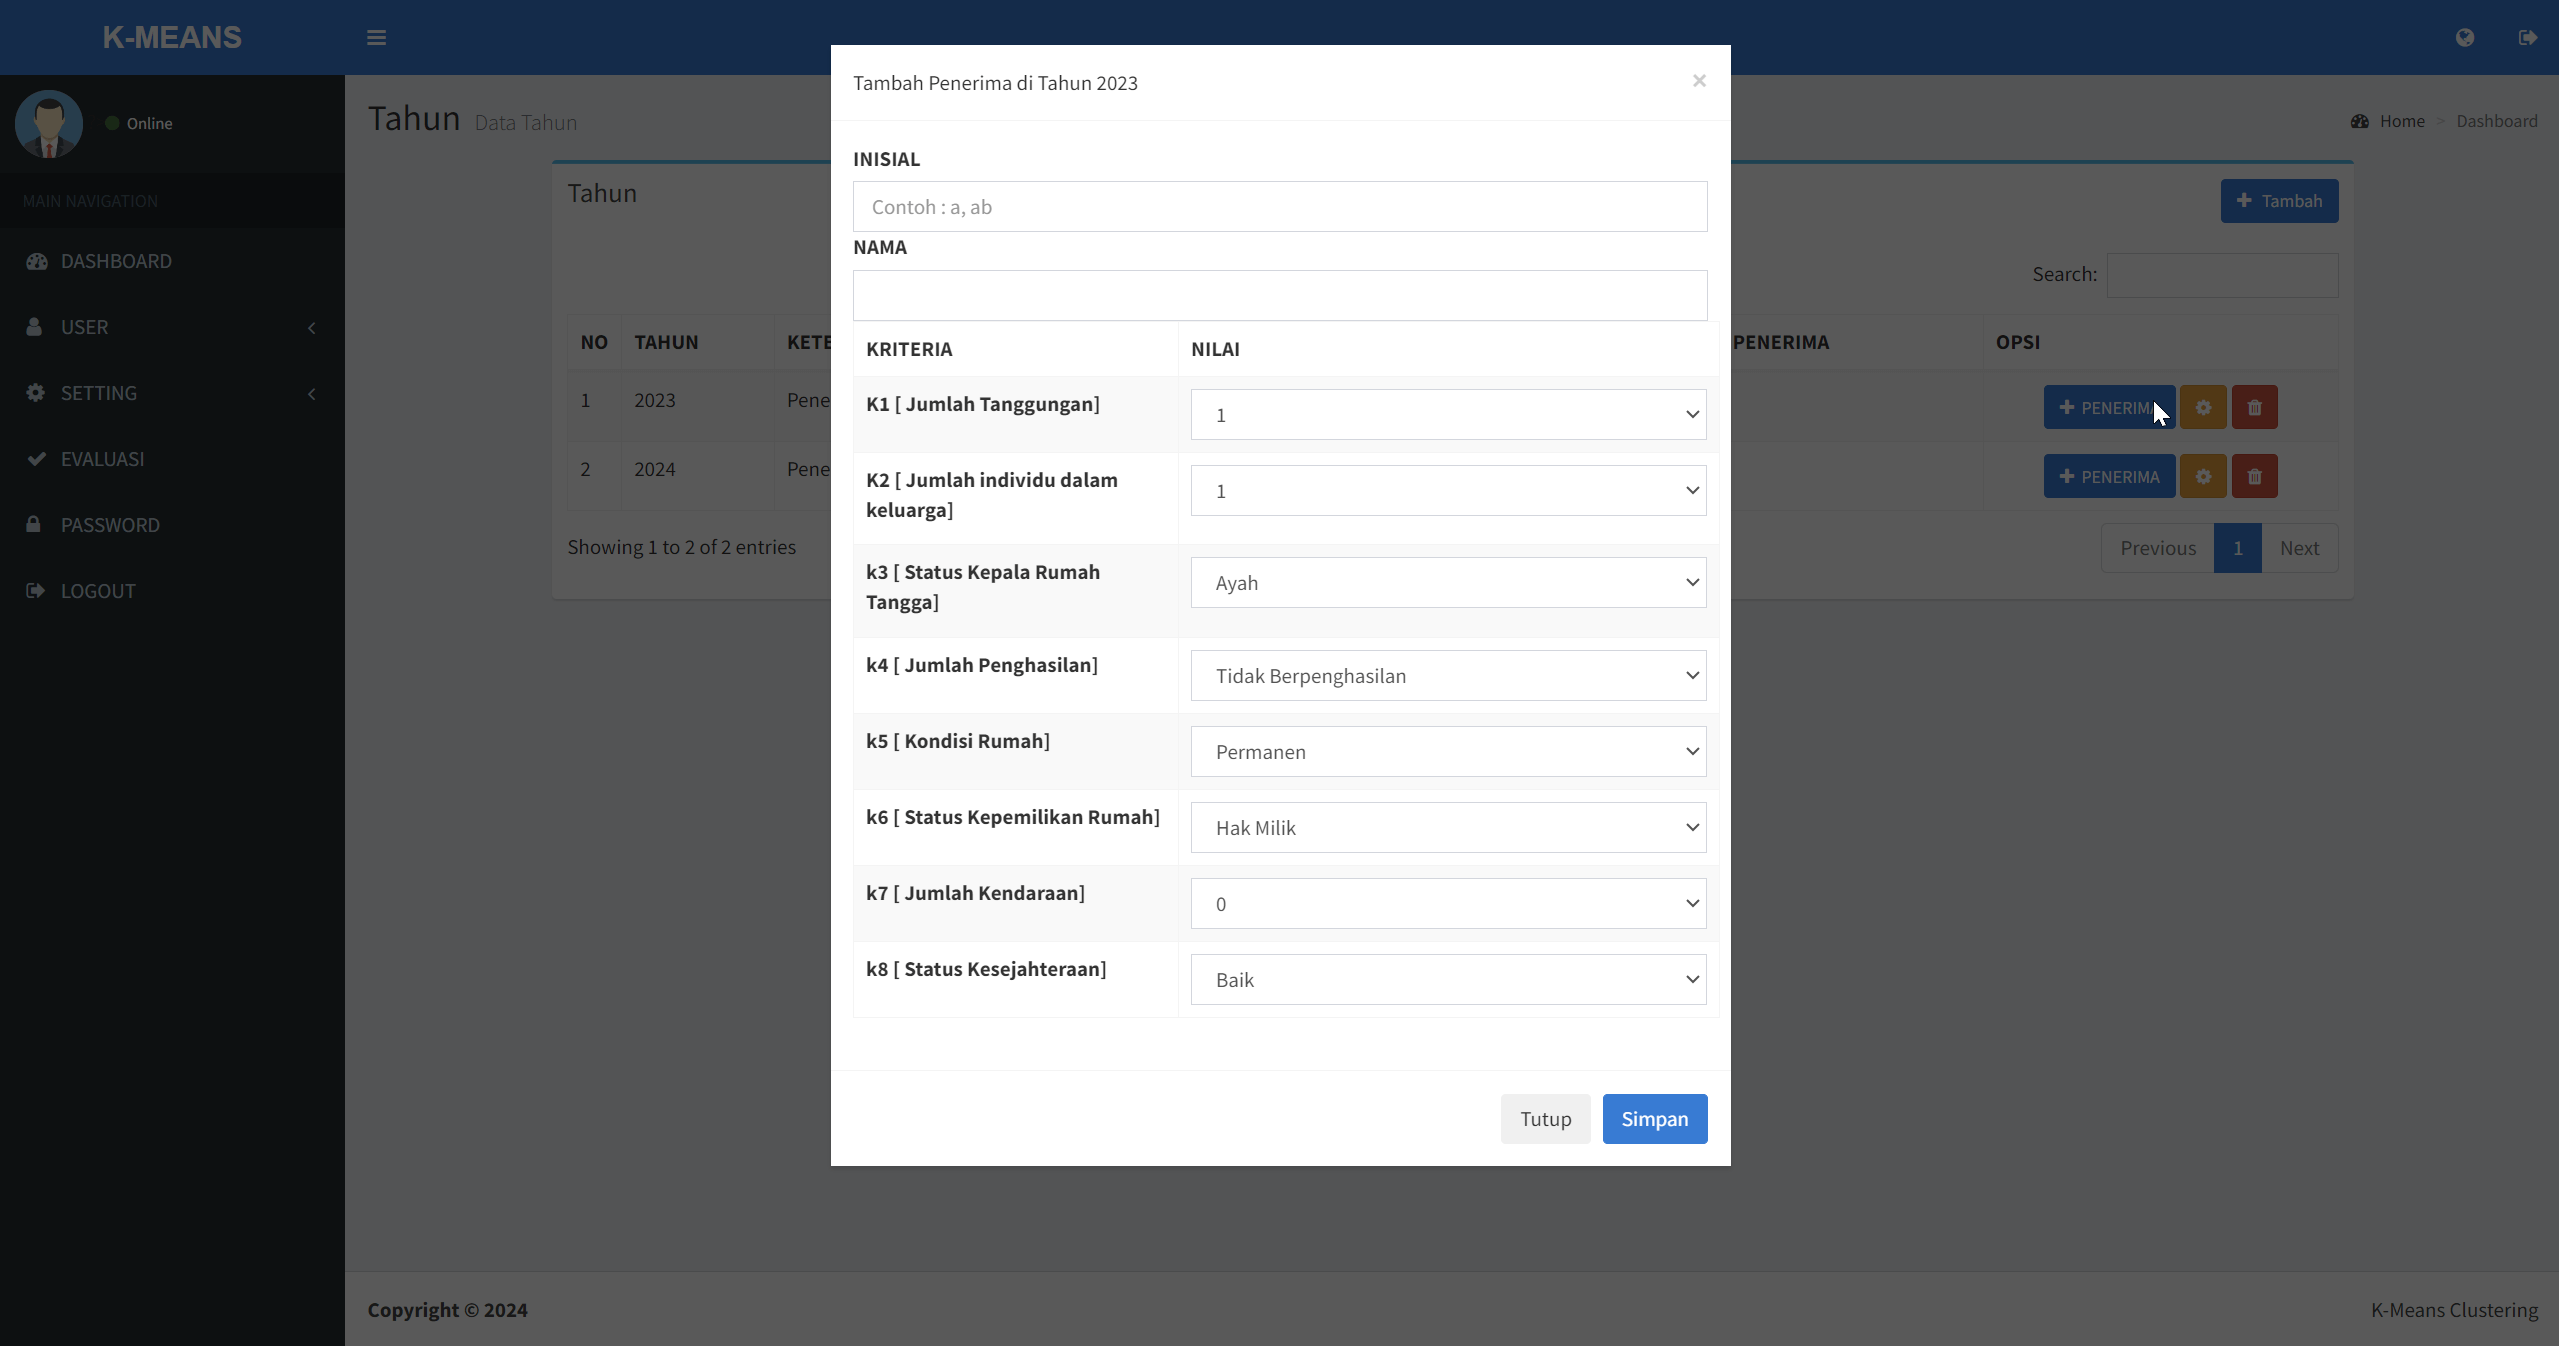Click the hamburger sidebar toggle icon
The image size is (2559, 1346).
coord(376,38)
